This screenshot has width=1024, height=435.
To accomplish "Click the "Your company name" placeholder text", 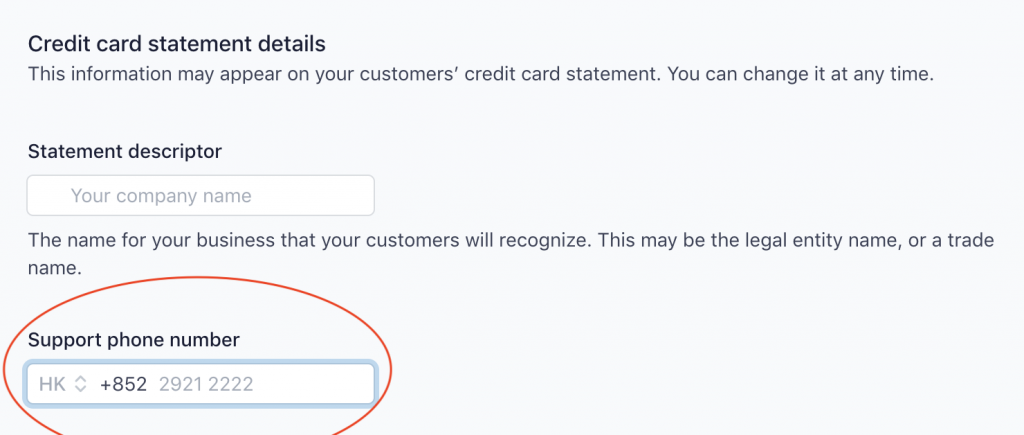I will click(x=161, y=196).
